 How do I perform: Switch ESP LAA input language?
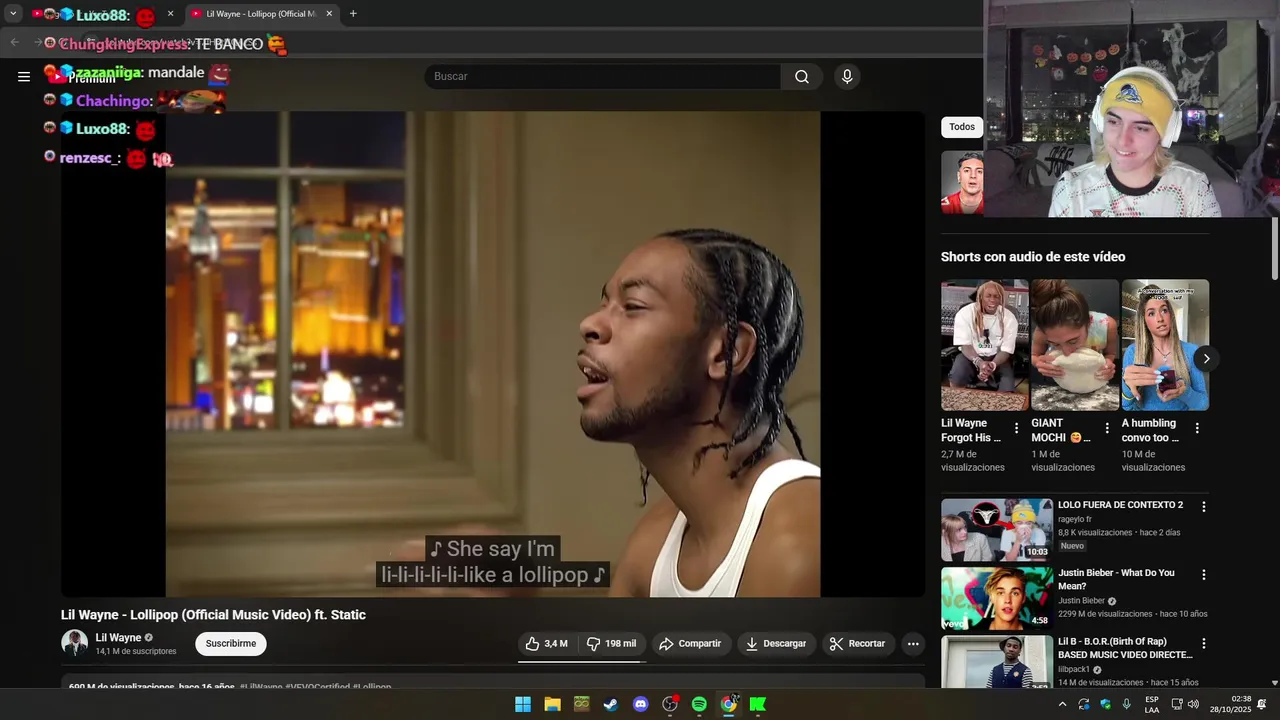(1152, 704)
